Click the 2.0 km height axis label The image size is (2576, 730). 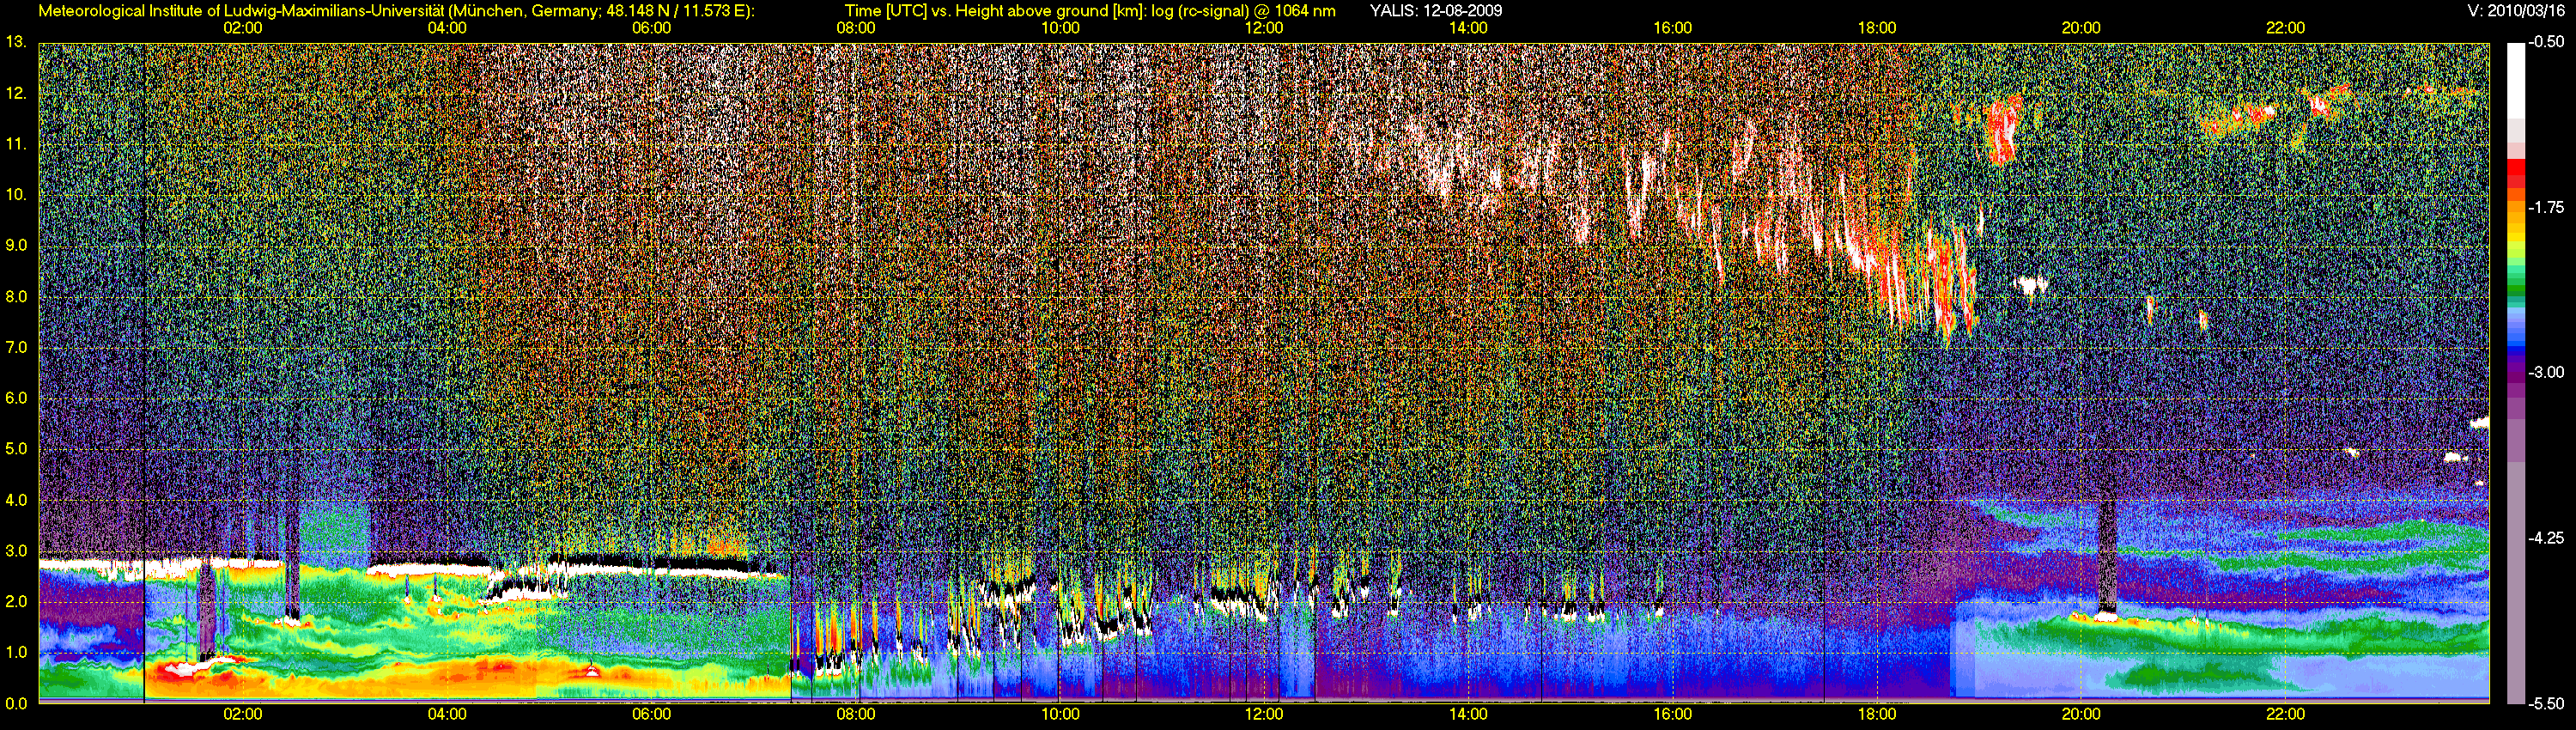pos(16,602)
